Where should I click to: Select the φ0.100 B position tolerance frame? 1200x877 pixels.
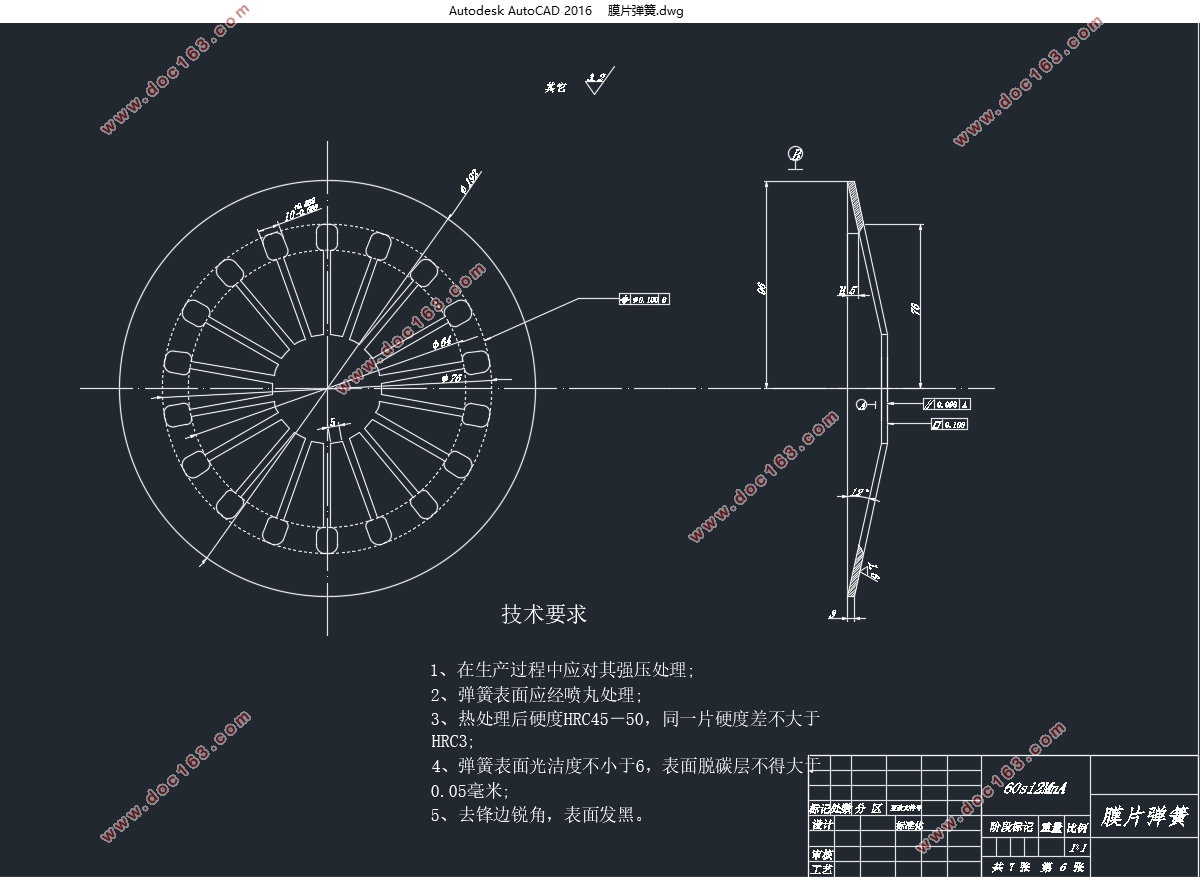pos(644,299)
